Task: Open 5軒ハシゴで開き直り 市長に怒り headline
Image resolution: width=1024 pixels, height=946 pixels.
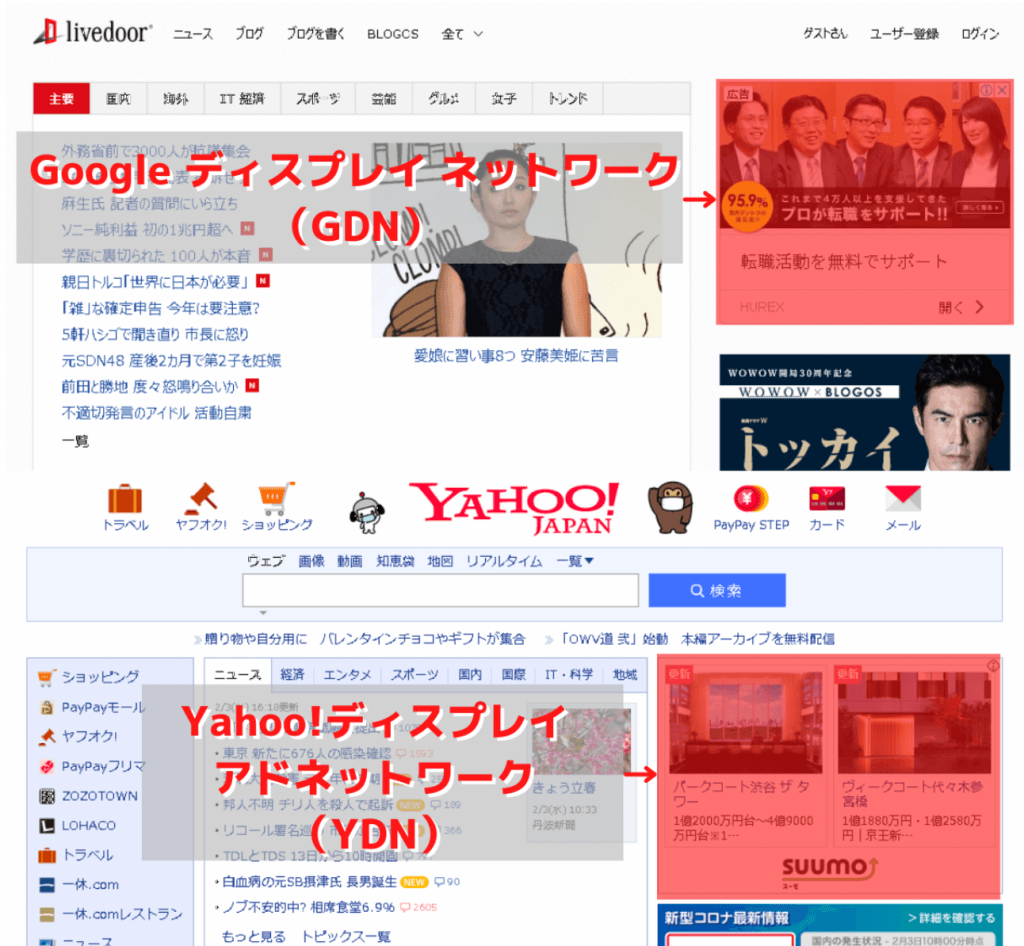Action: click(155, 334)
